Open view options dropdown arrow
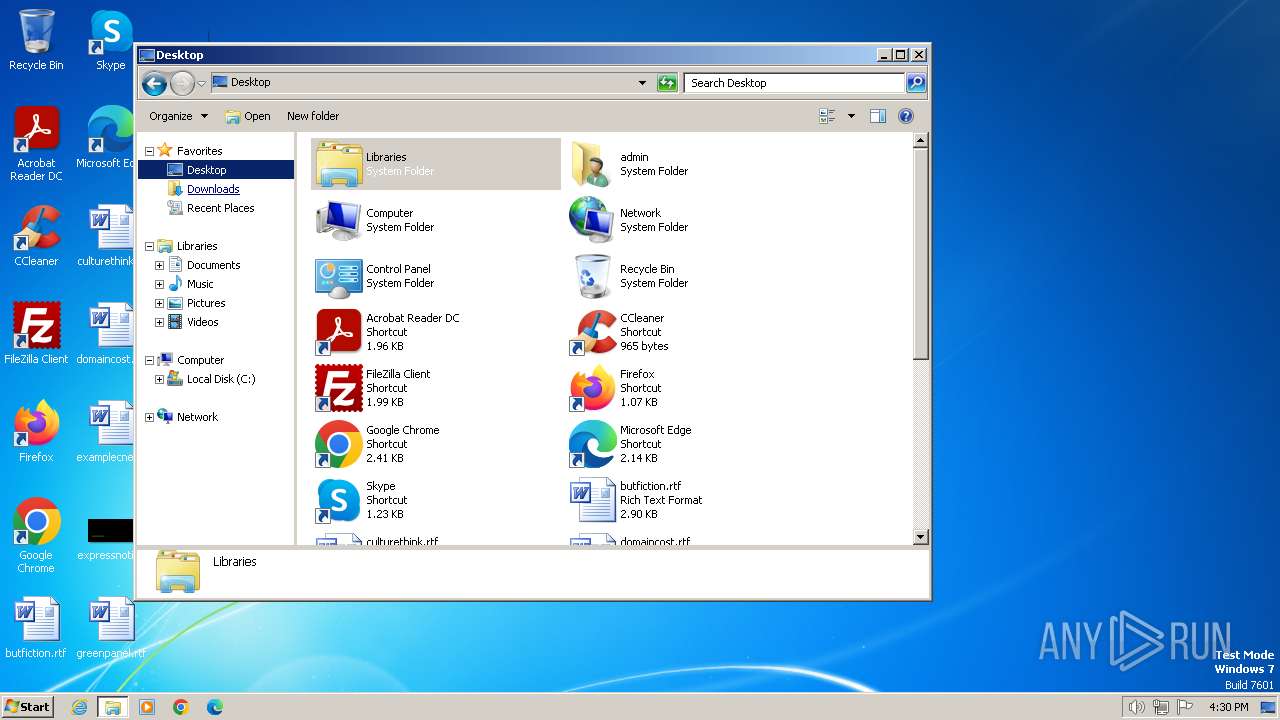1280x720 pixels. [x=851, y=116]
